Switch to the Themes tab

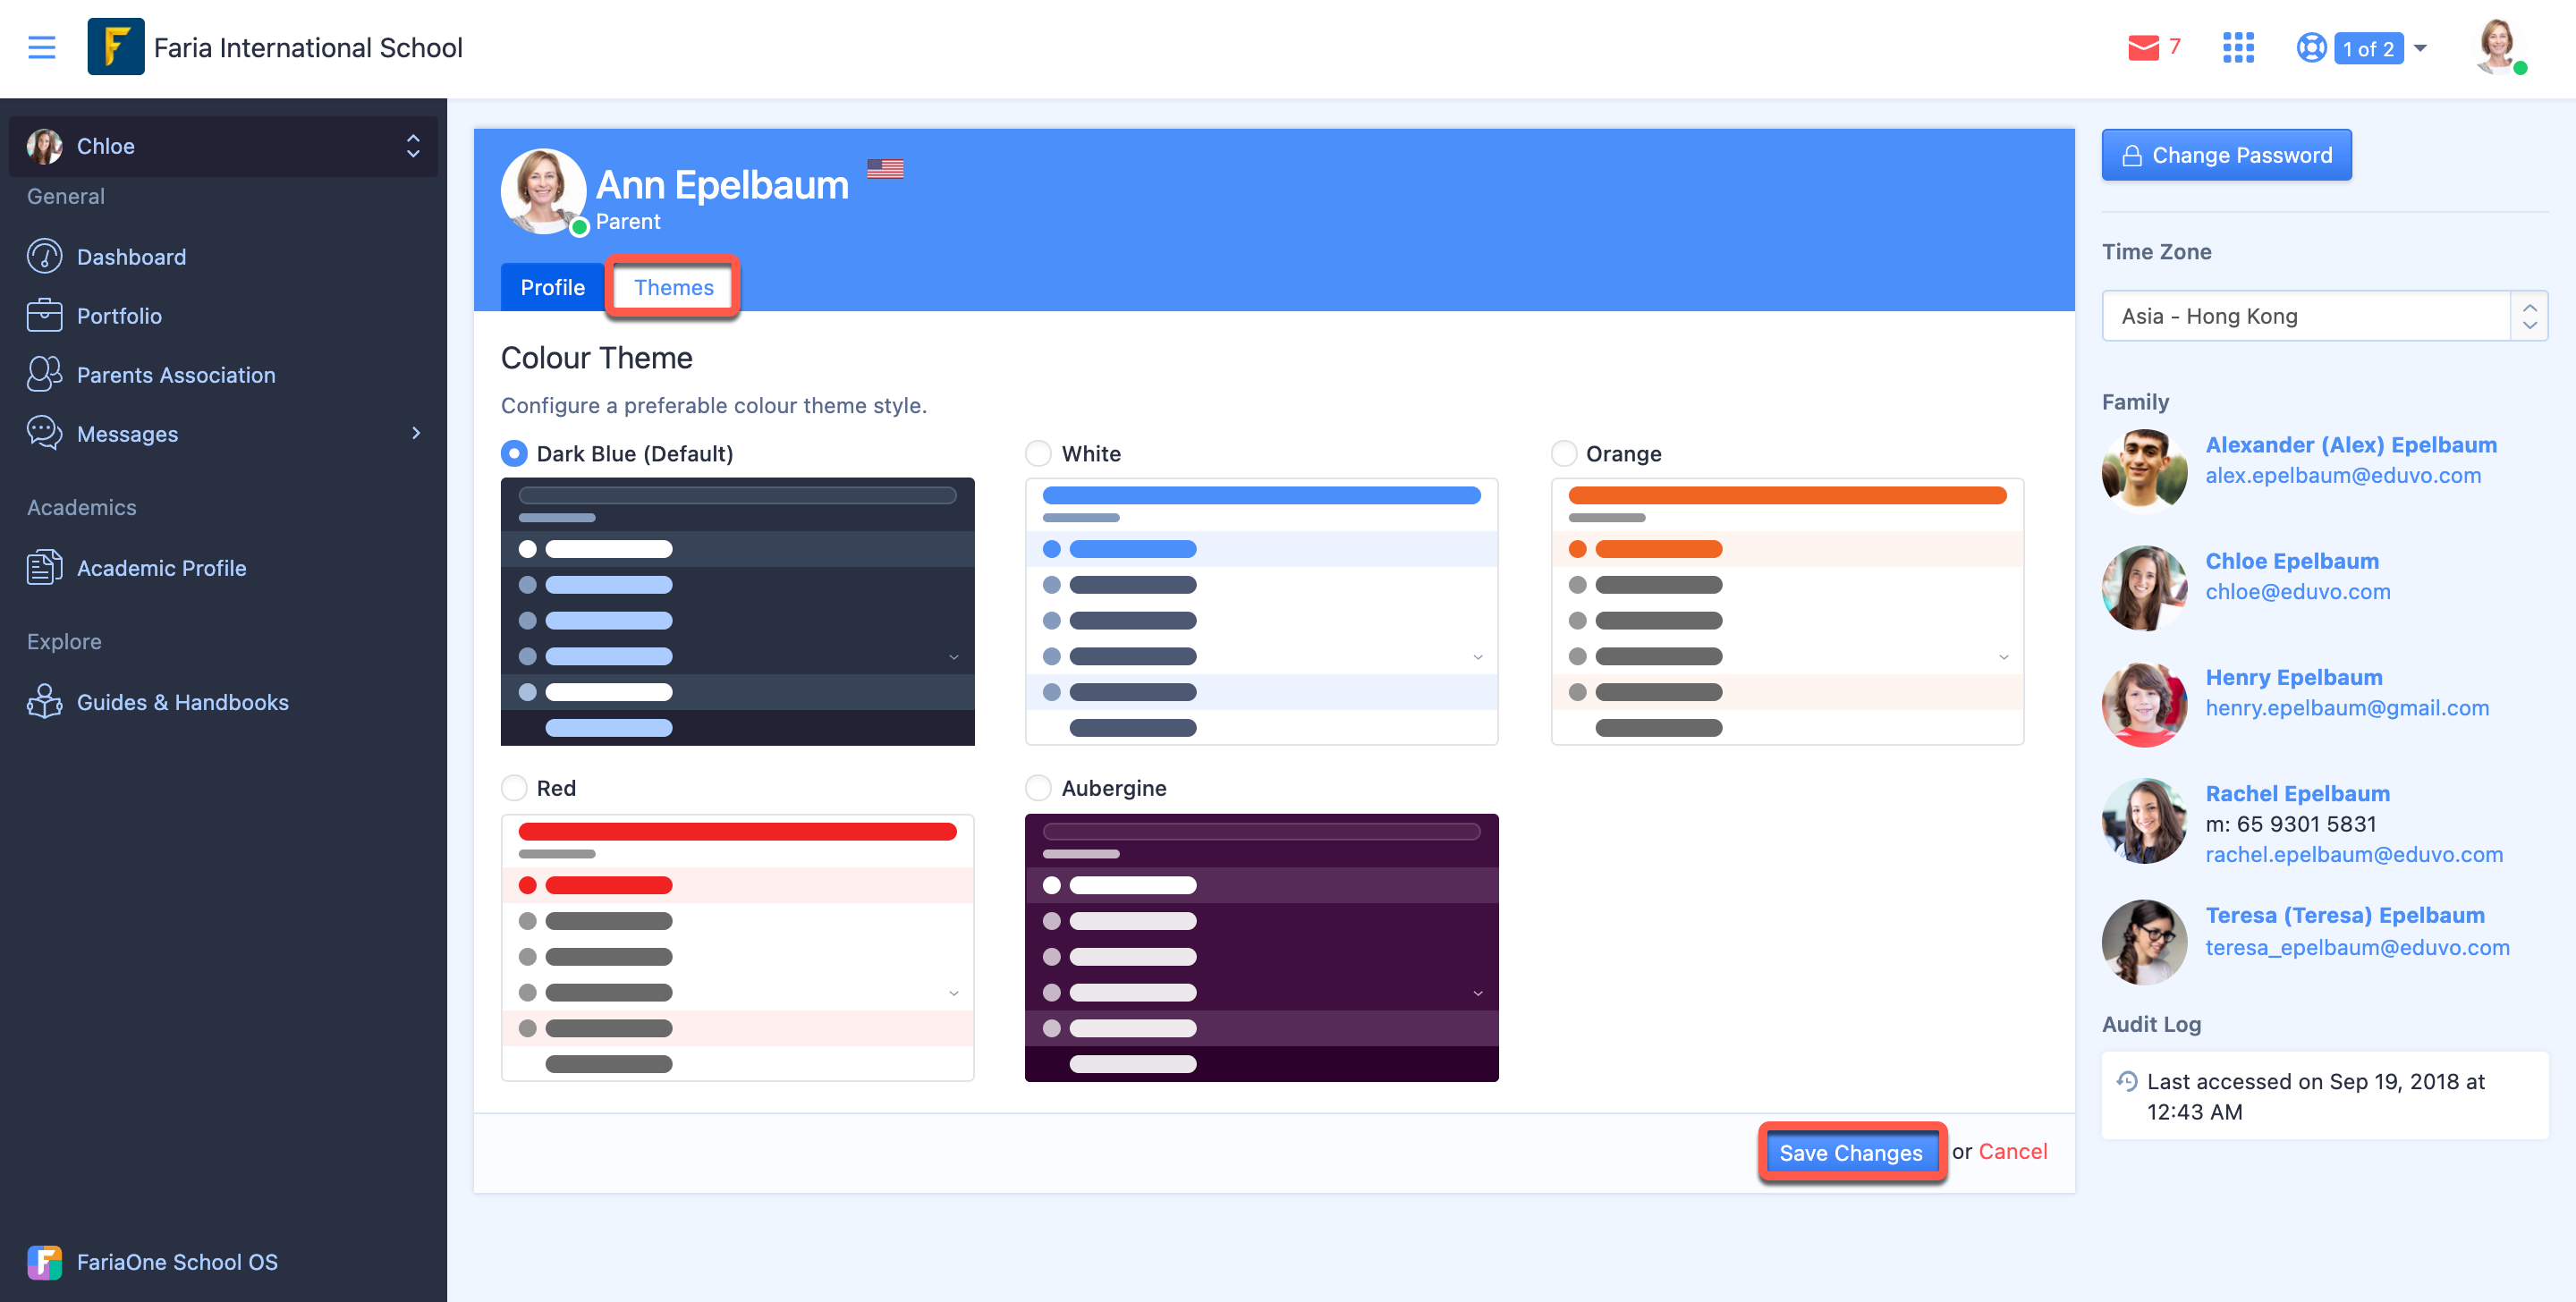click(673, 287)
